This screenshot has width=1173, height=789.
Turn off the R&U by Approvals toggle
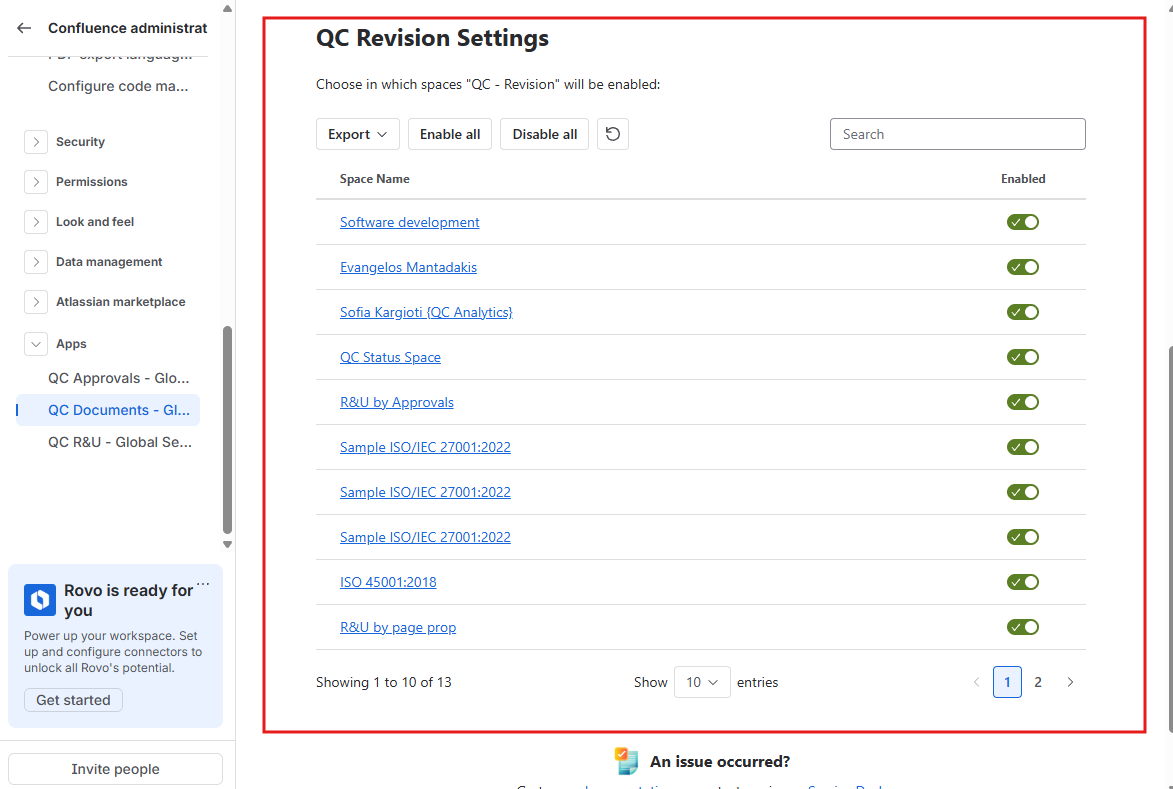pos(1023,402)
